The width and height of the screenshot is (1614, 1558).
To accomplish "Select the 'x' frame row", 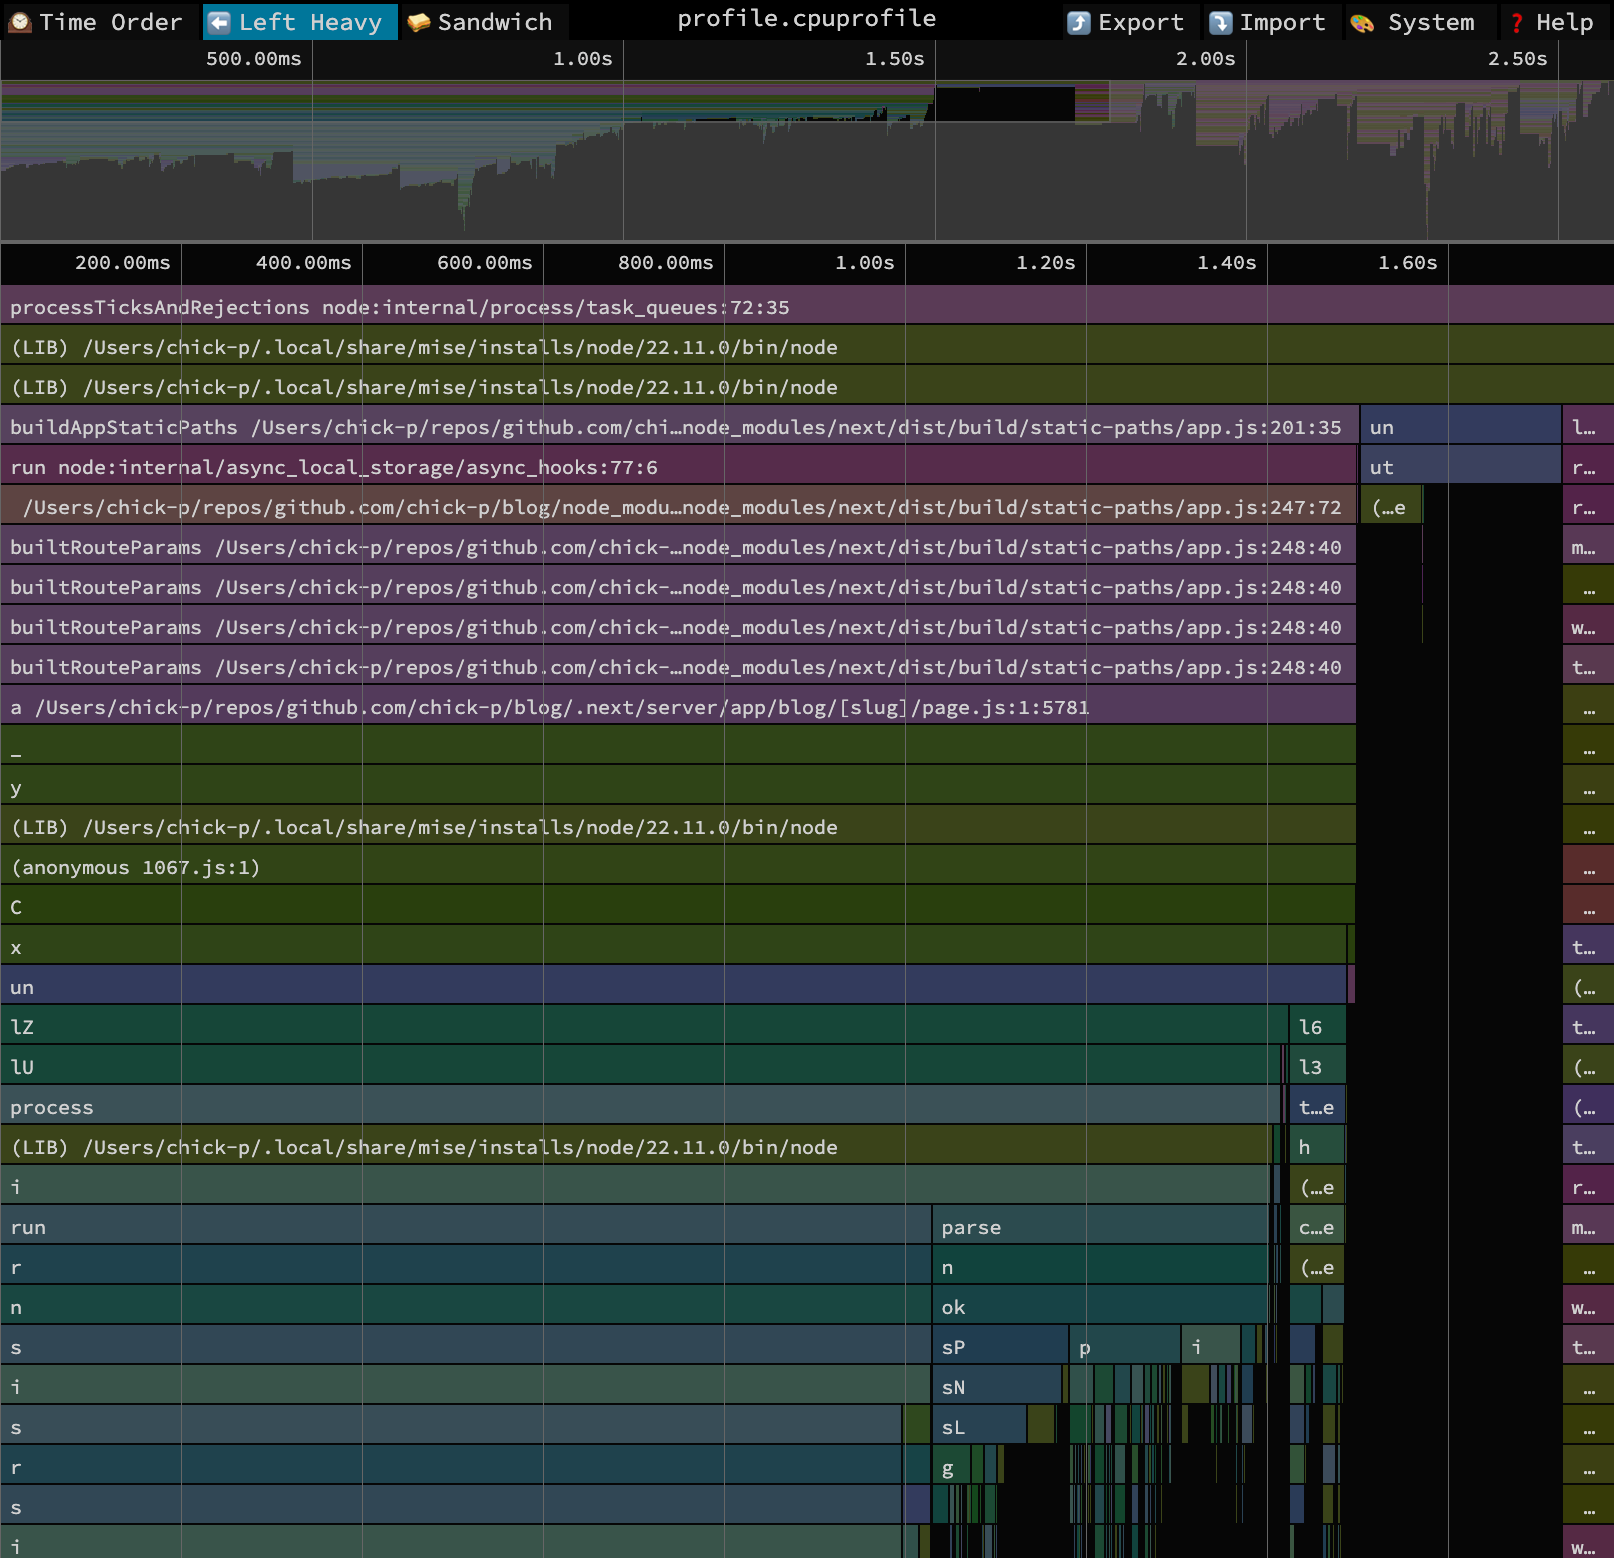I will point(673,945).
